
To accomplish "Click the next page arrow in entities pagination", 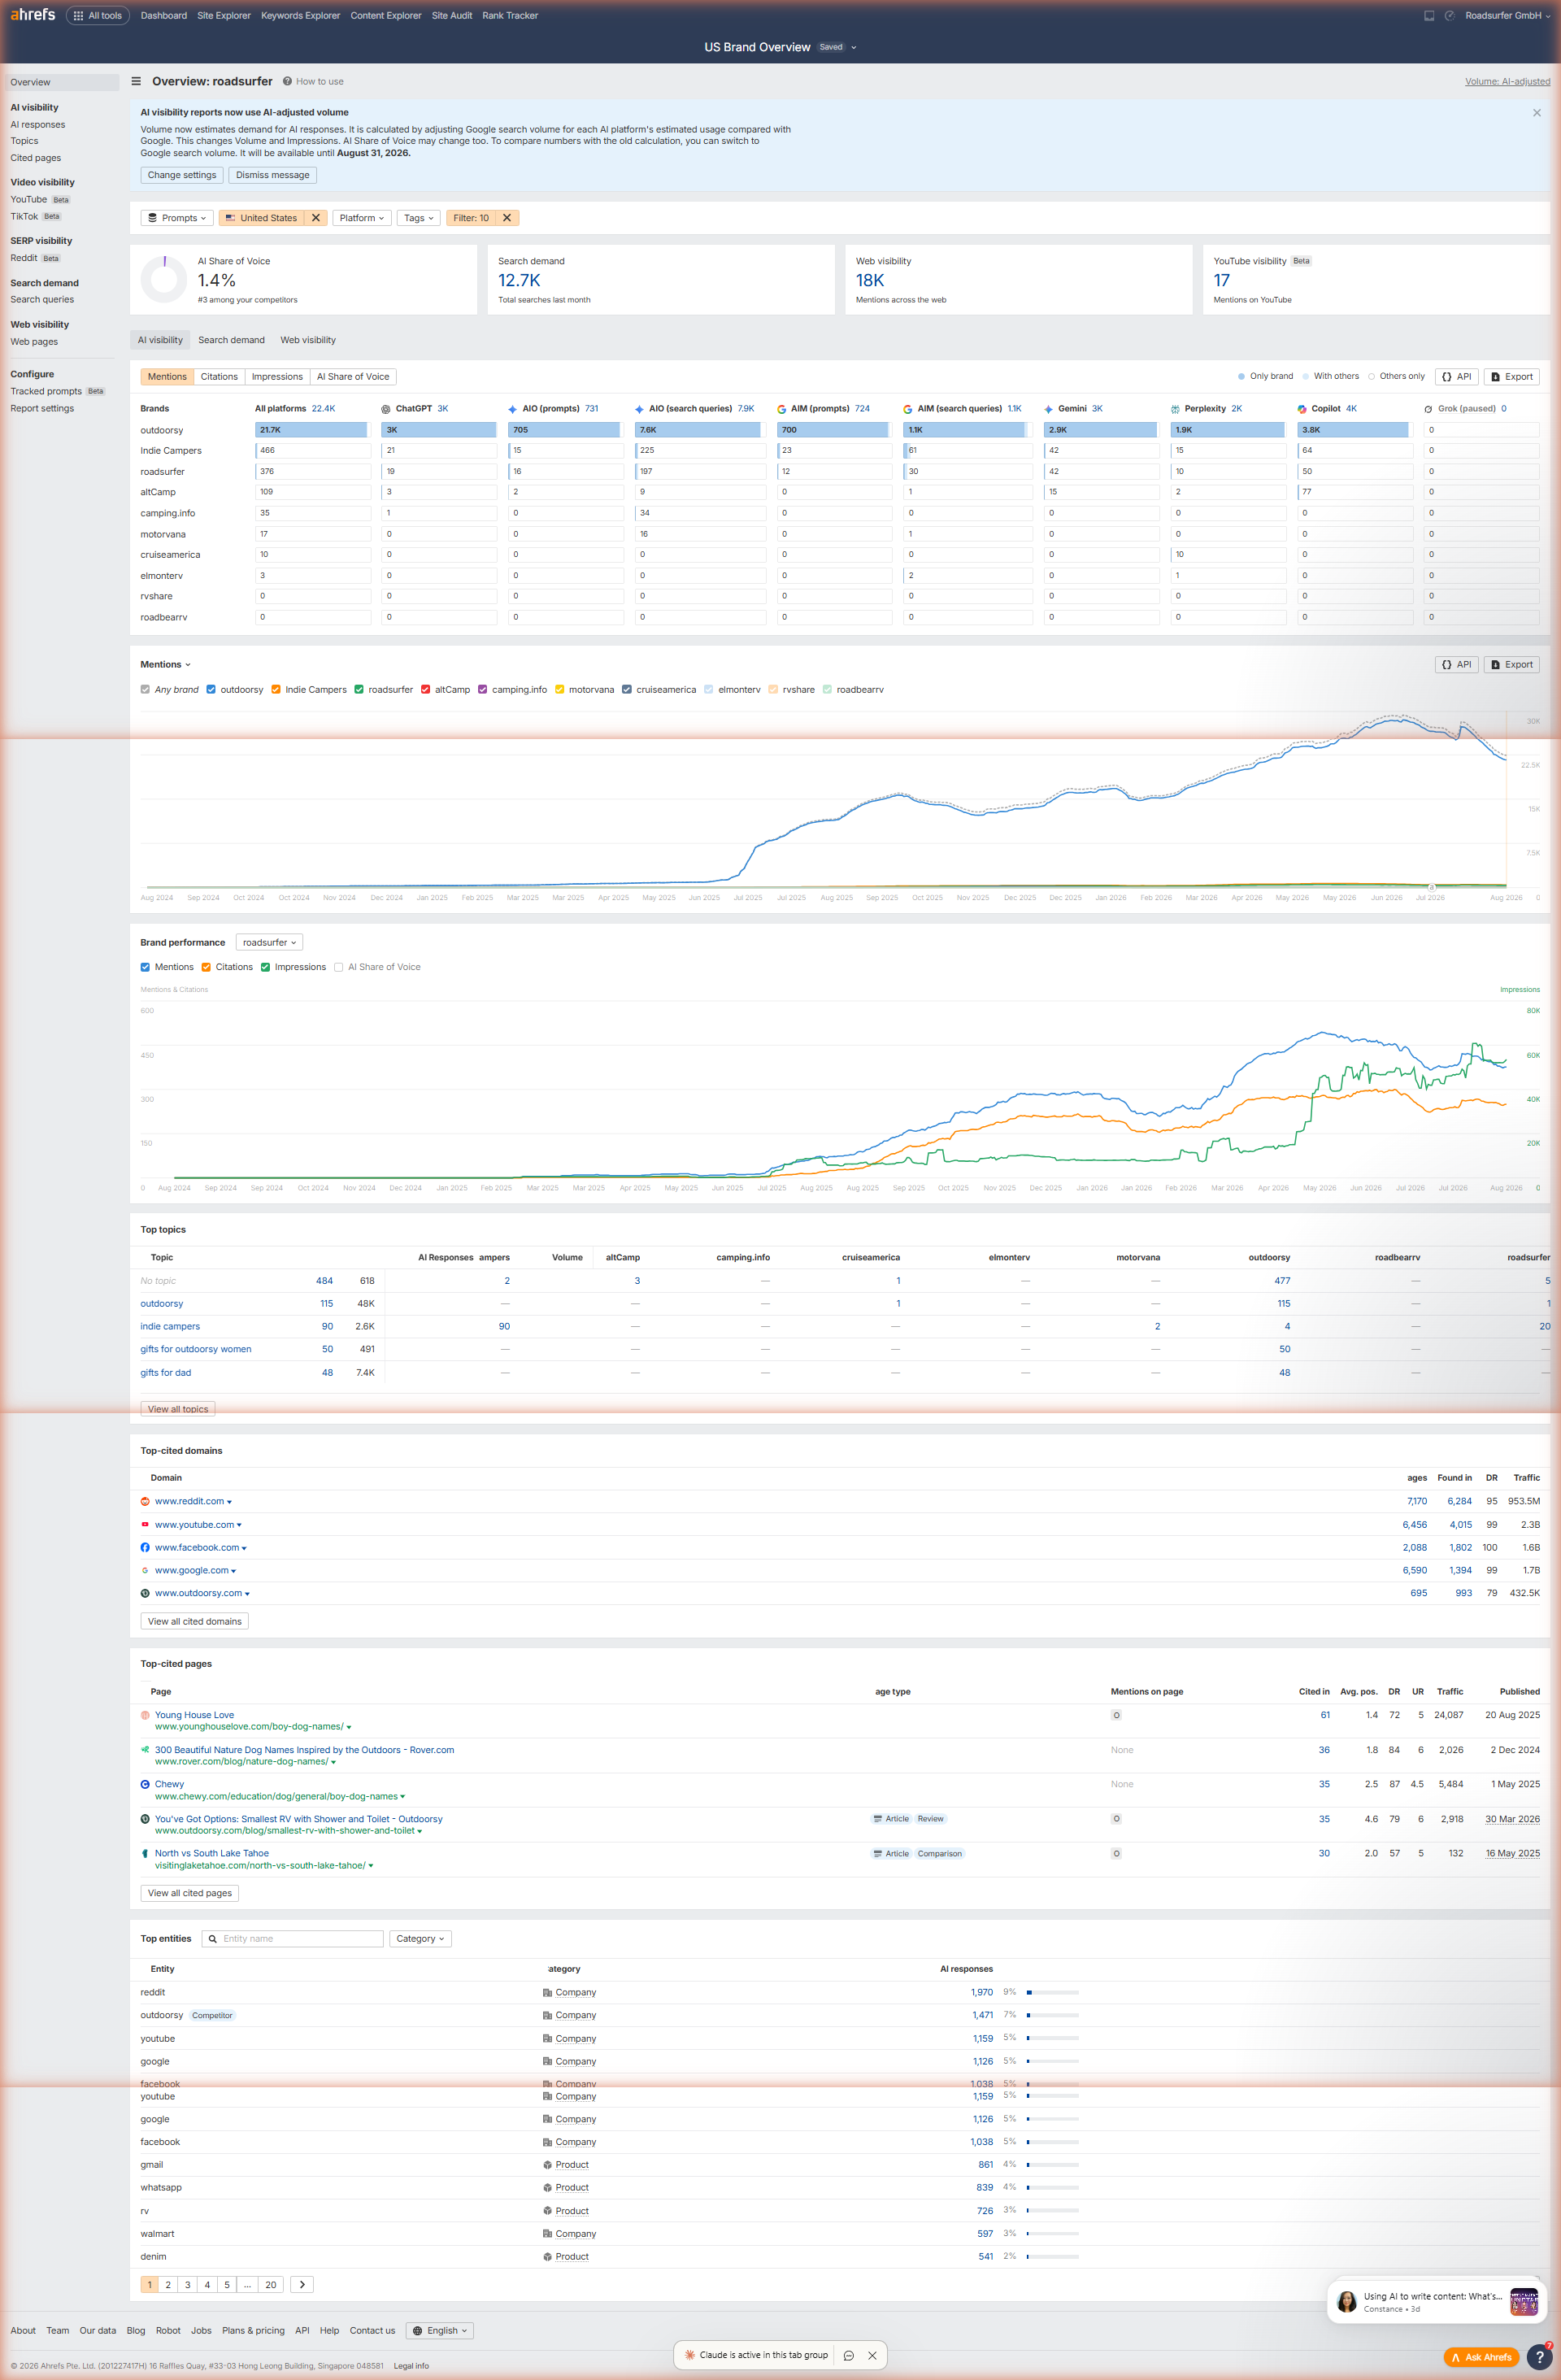I will [302, 2284].
